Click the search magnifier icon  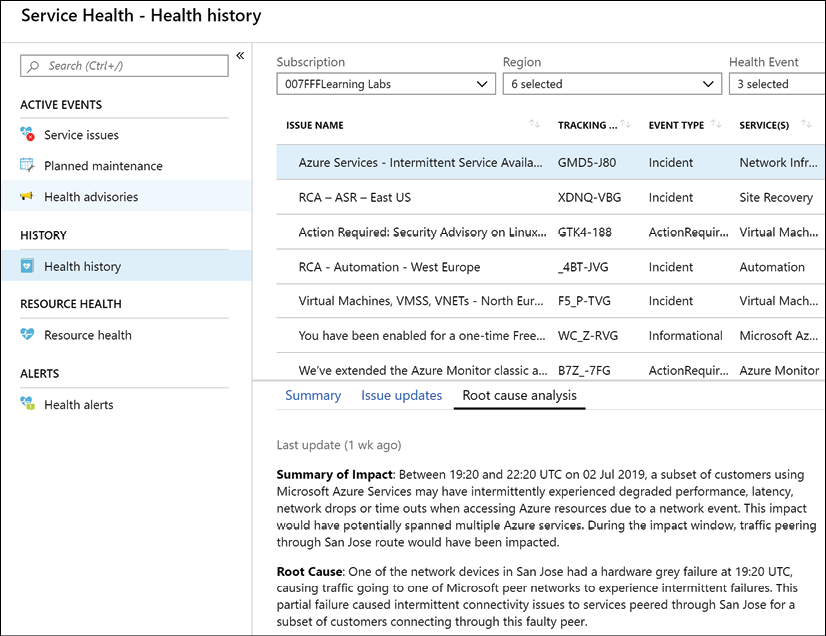(33, 66)
